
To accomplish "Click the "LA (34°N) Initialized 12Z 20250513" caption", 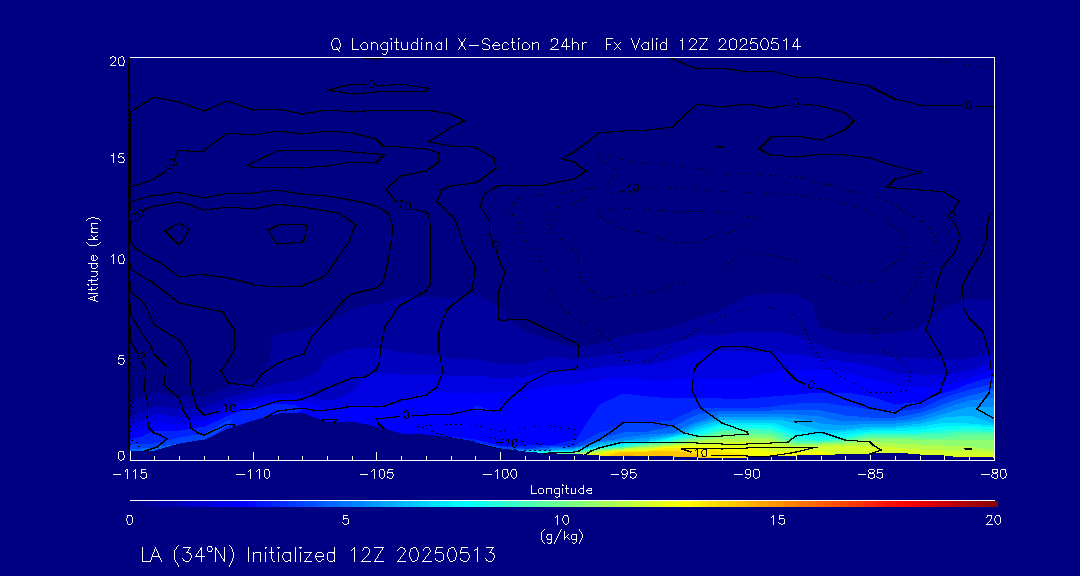I will (318, 555).
